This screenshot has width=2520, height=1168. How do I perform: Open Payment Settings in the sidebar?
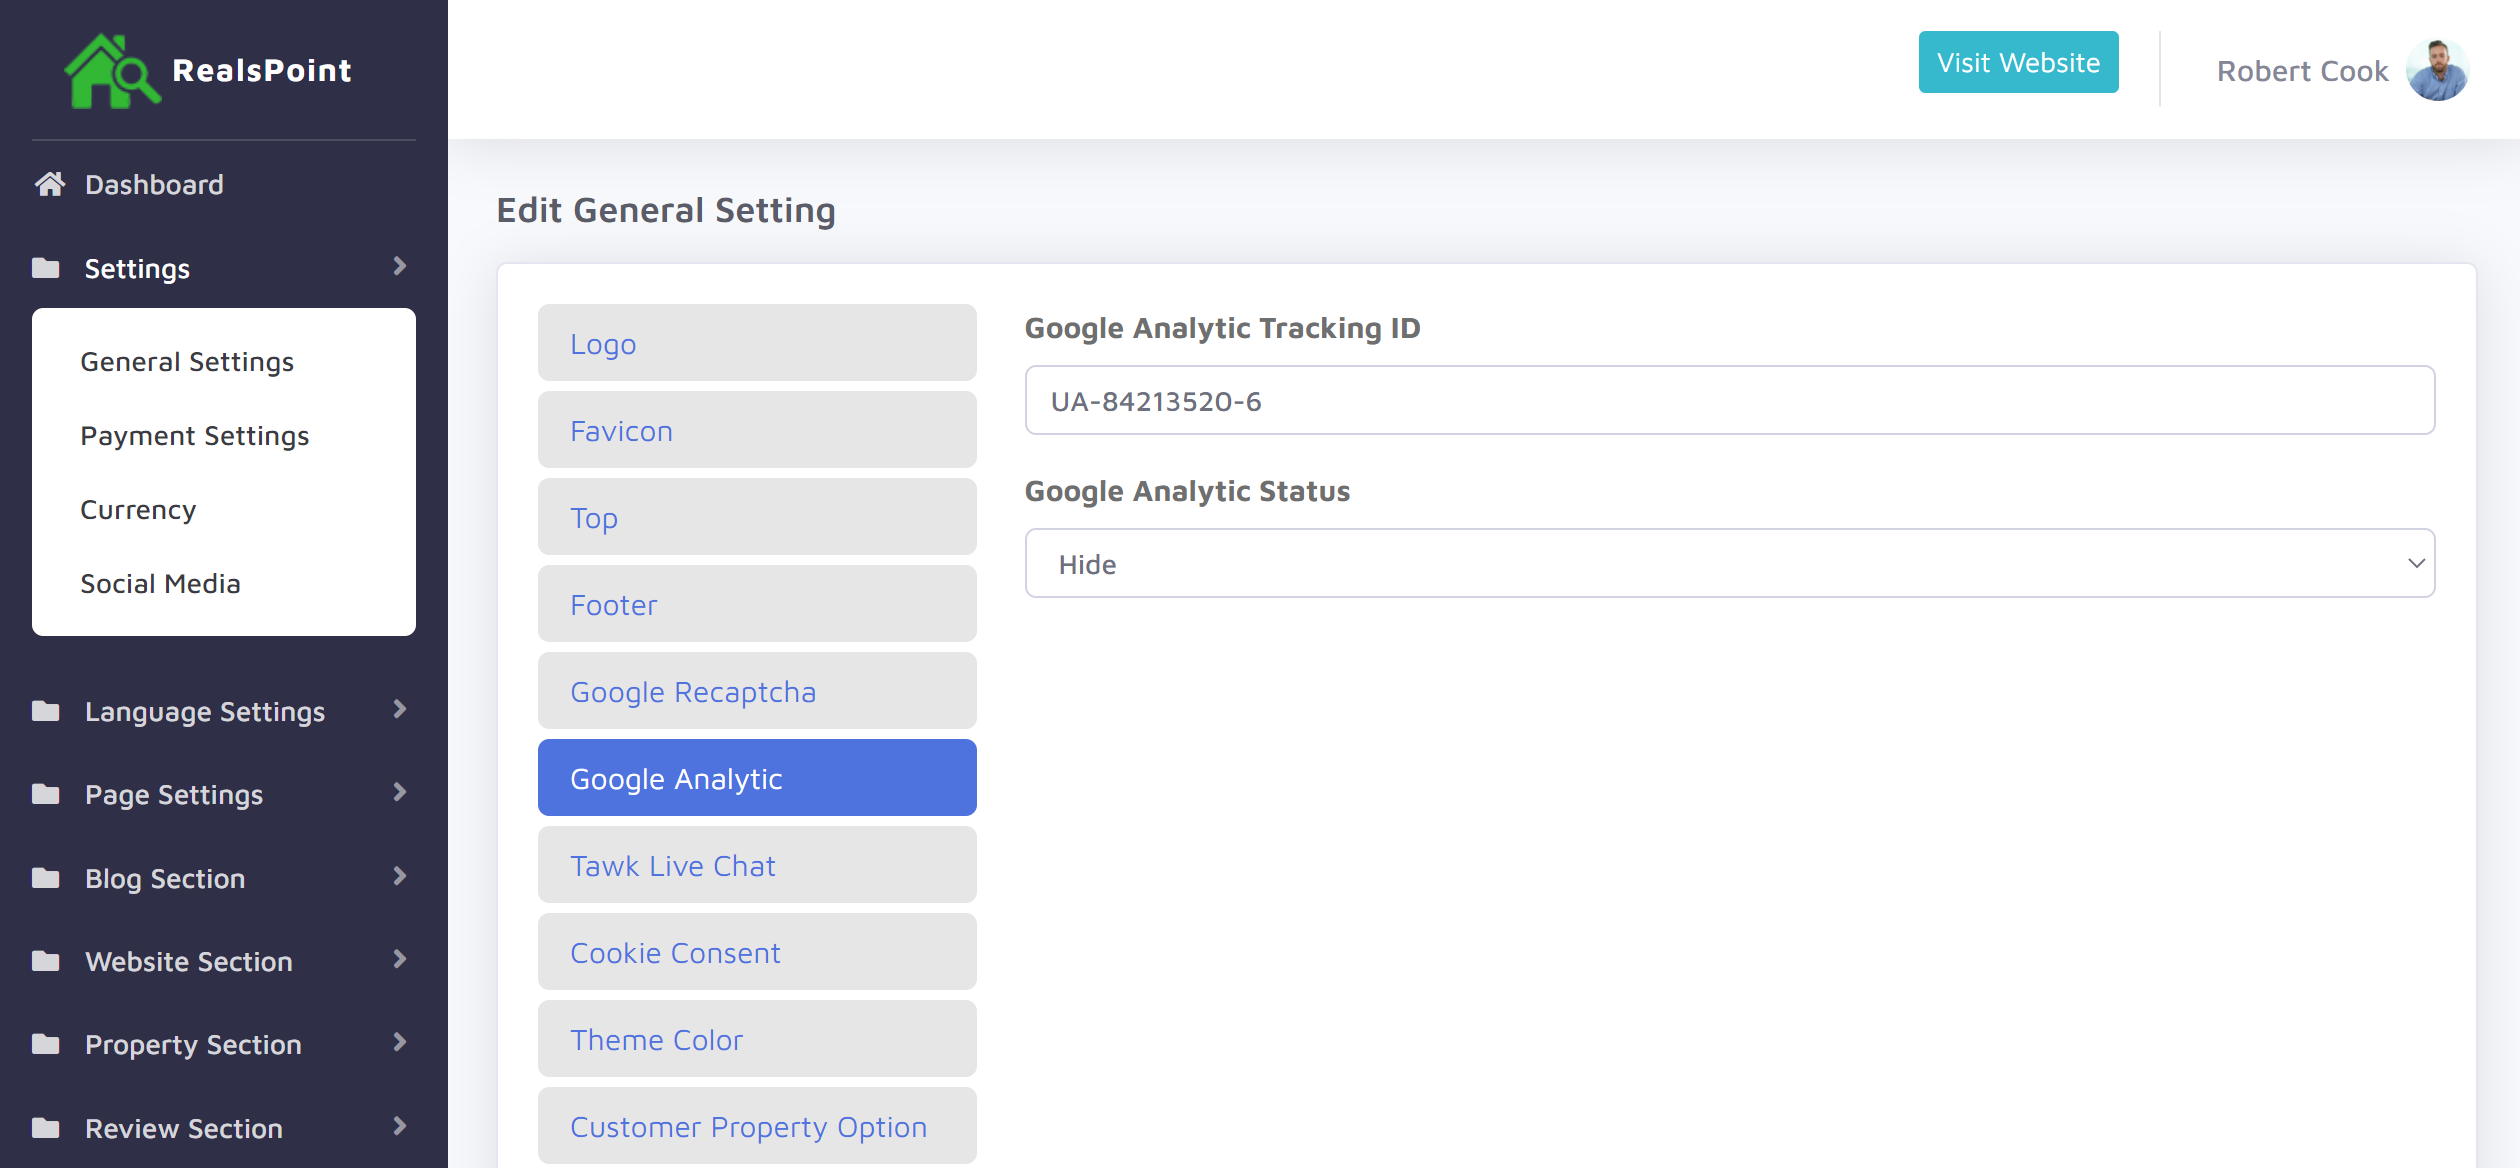coord(195,436)
